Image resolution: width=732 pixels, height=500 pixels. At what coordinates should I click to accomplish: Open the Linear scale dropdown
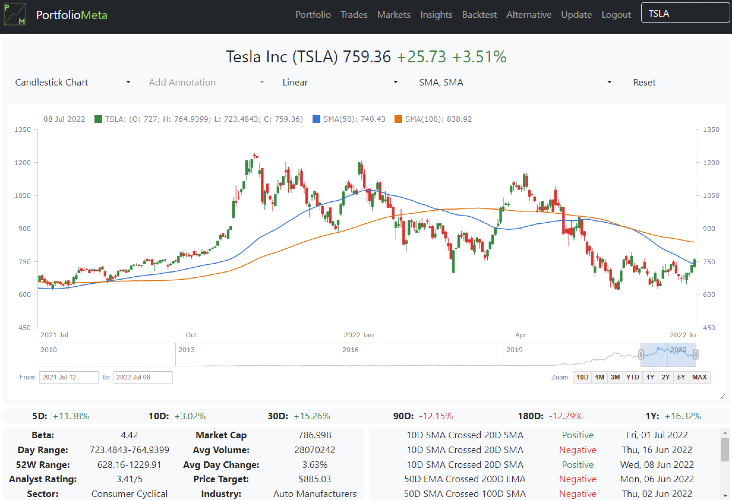[339, 82]
